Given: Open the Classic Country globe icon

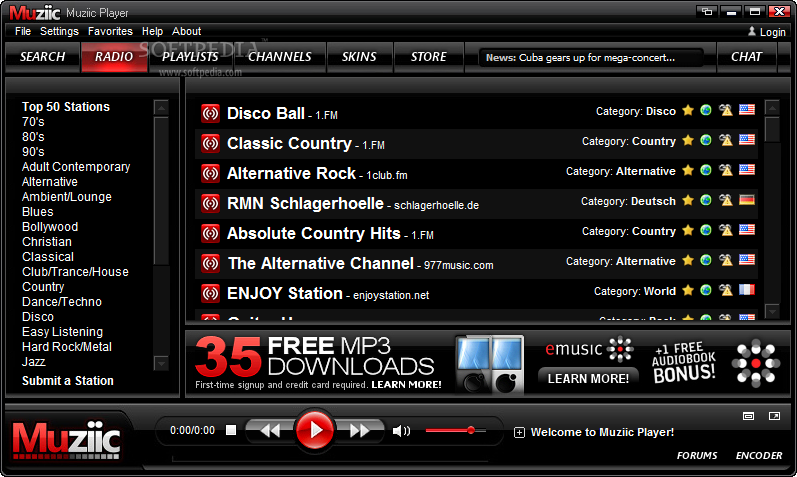Looking at the screenshot, I should 706,140.
